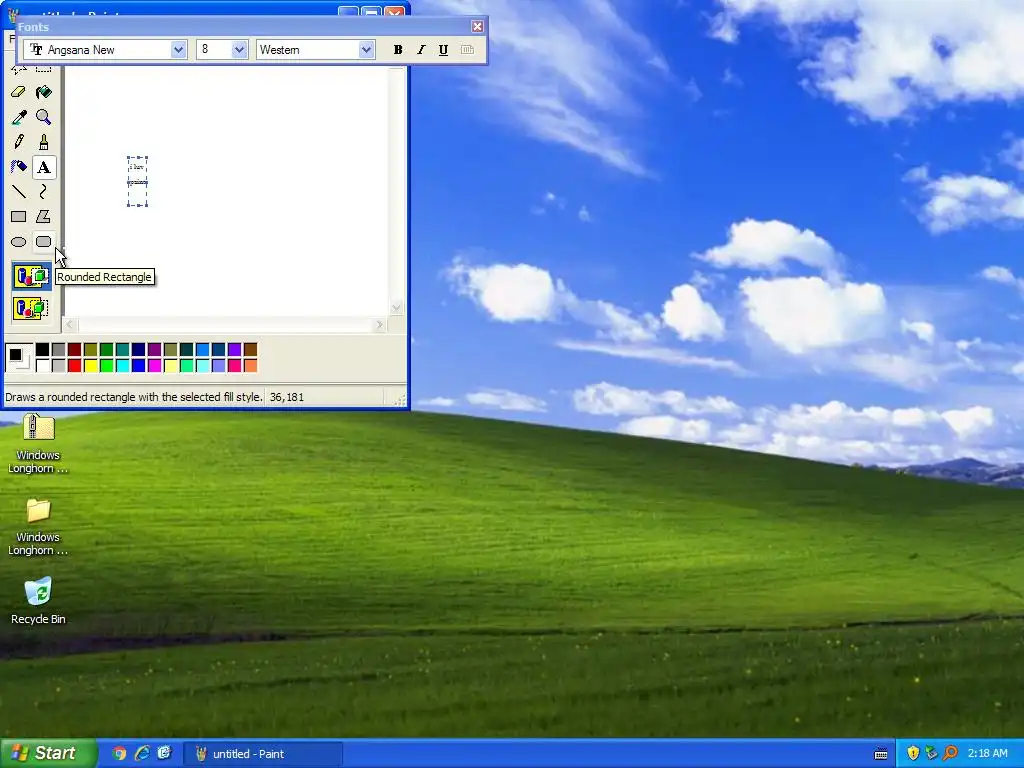
Task: Close the Fonts toolbar
Action: pos(477,26)
